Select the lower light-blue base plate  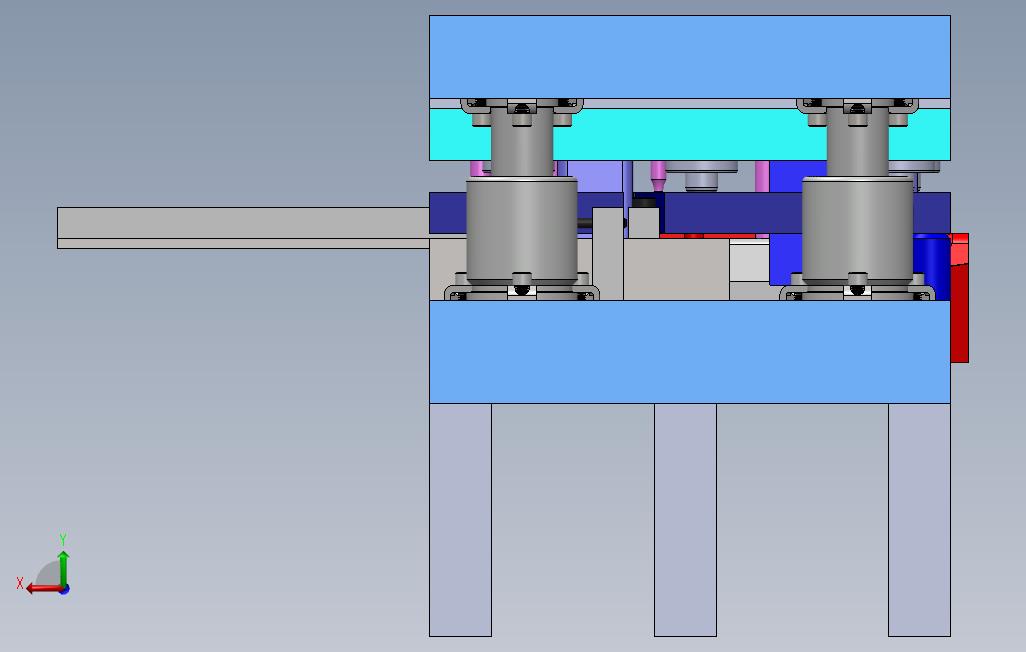coord(690,352)
